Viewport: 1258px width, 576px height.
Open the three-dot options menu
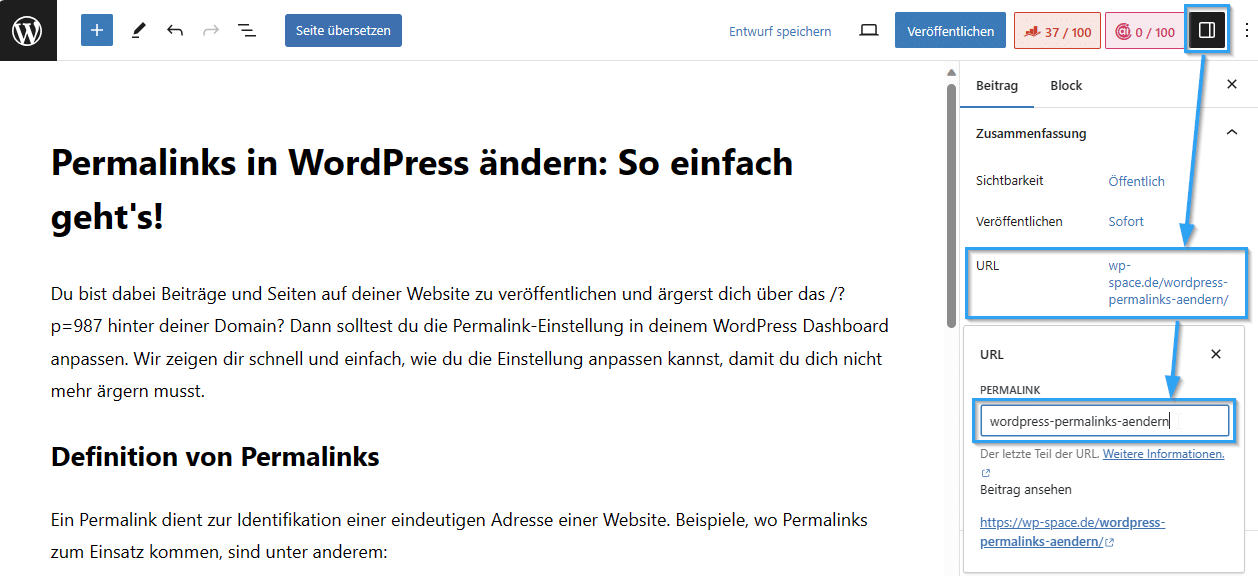pos(1246,30)
